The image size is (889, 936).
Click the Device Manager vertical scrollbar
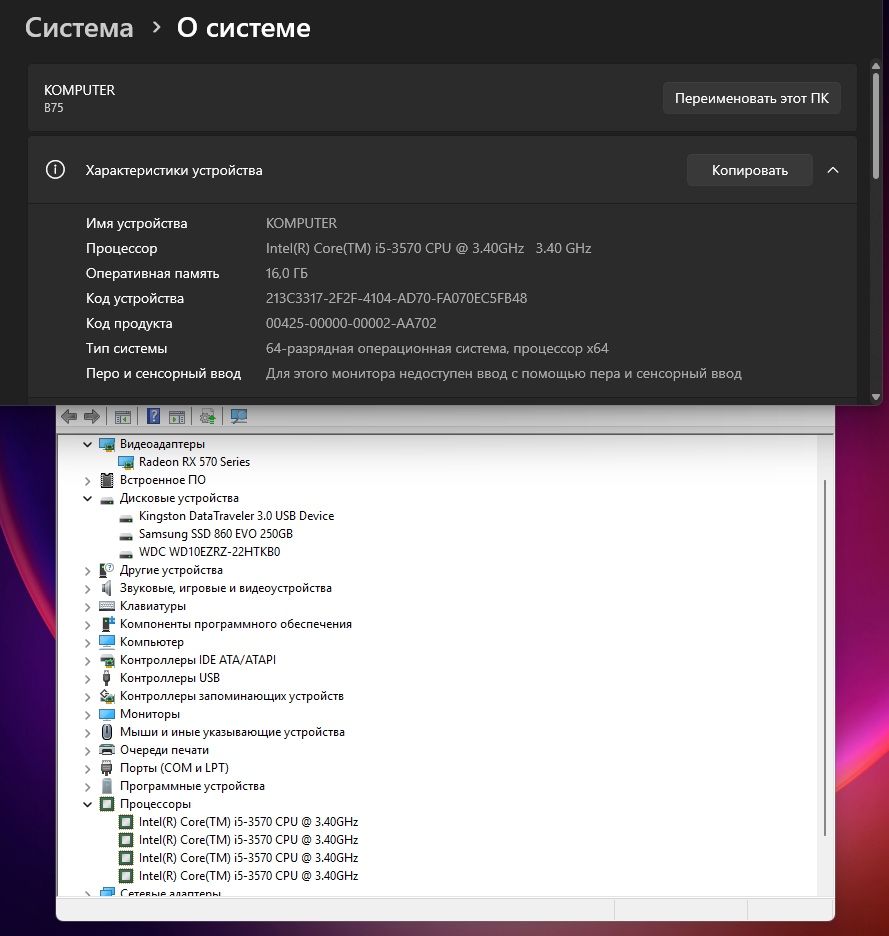point(825,657)
